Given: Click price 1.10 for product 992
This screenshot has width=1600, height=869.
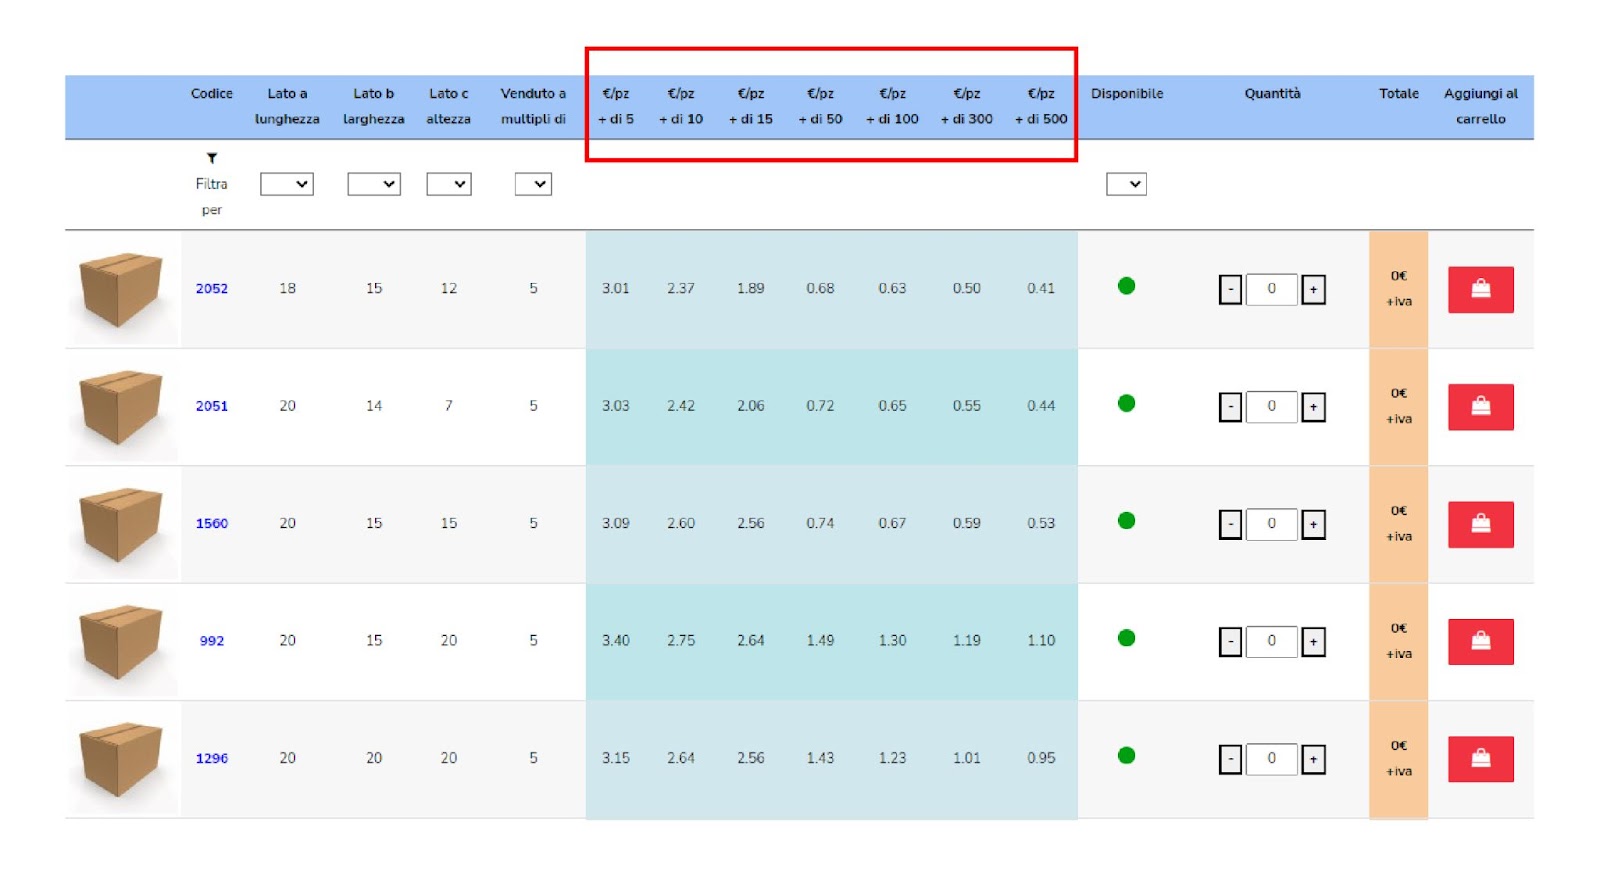Looking at the screenshot, I should 1041,641.
